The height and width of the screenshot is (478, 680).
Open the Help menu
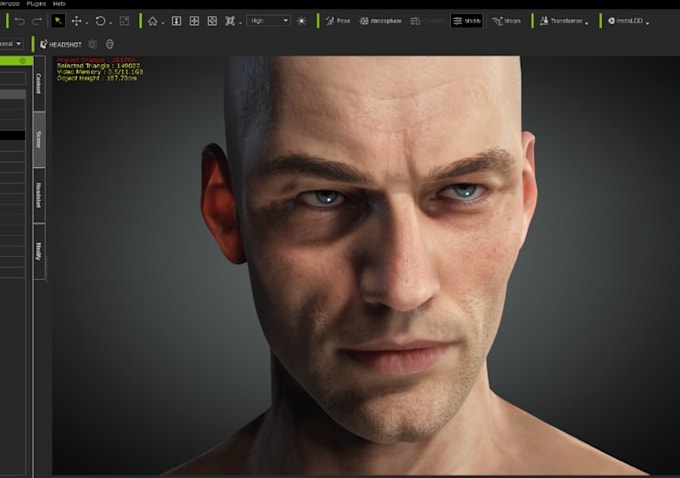pyautogui.click(x=59, y=3)
